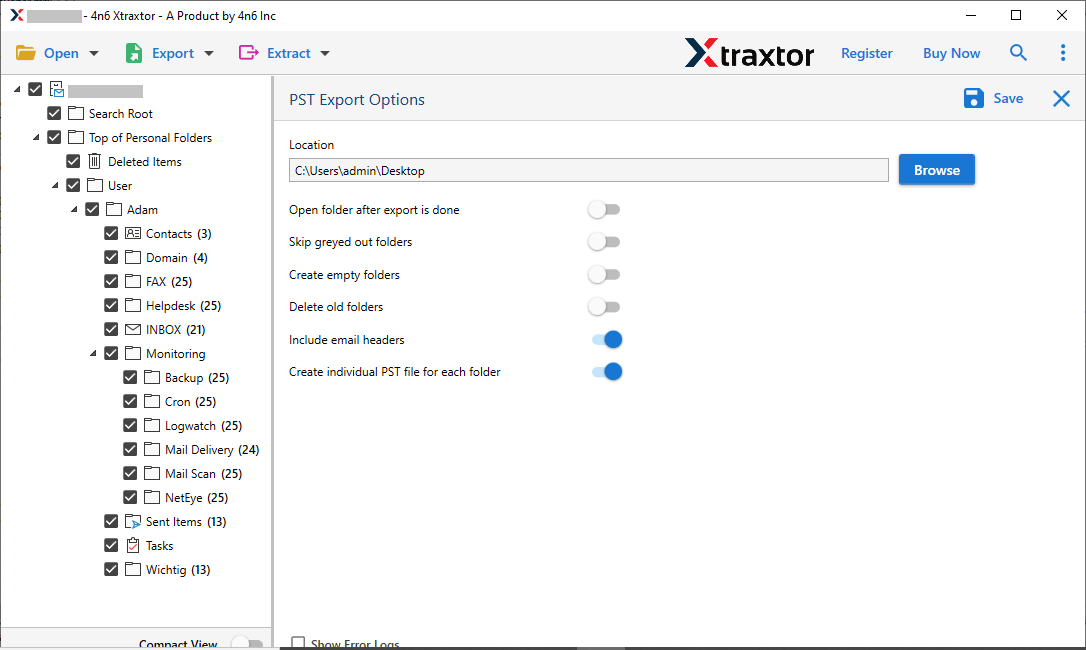
Task: Click the Open folder icon in toolbar
Action: pyautogui.click(x=26, y=53)
